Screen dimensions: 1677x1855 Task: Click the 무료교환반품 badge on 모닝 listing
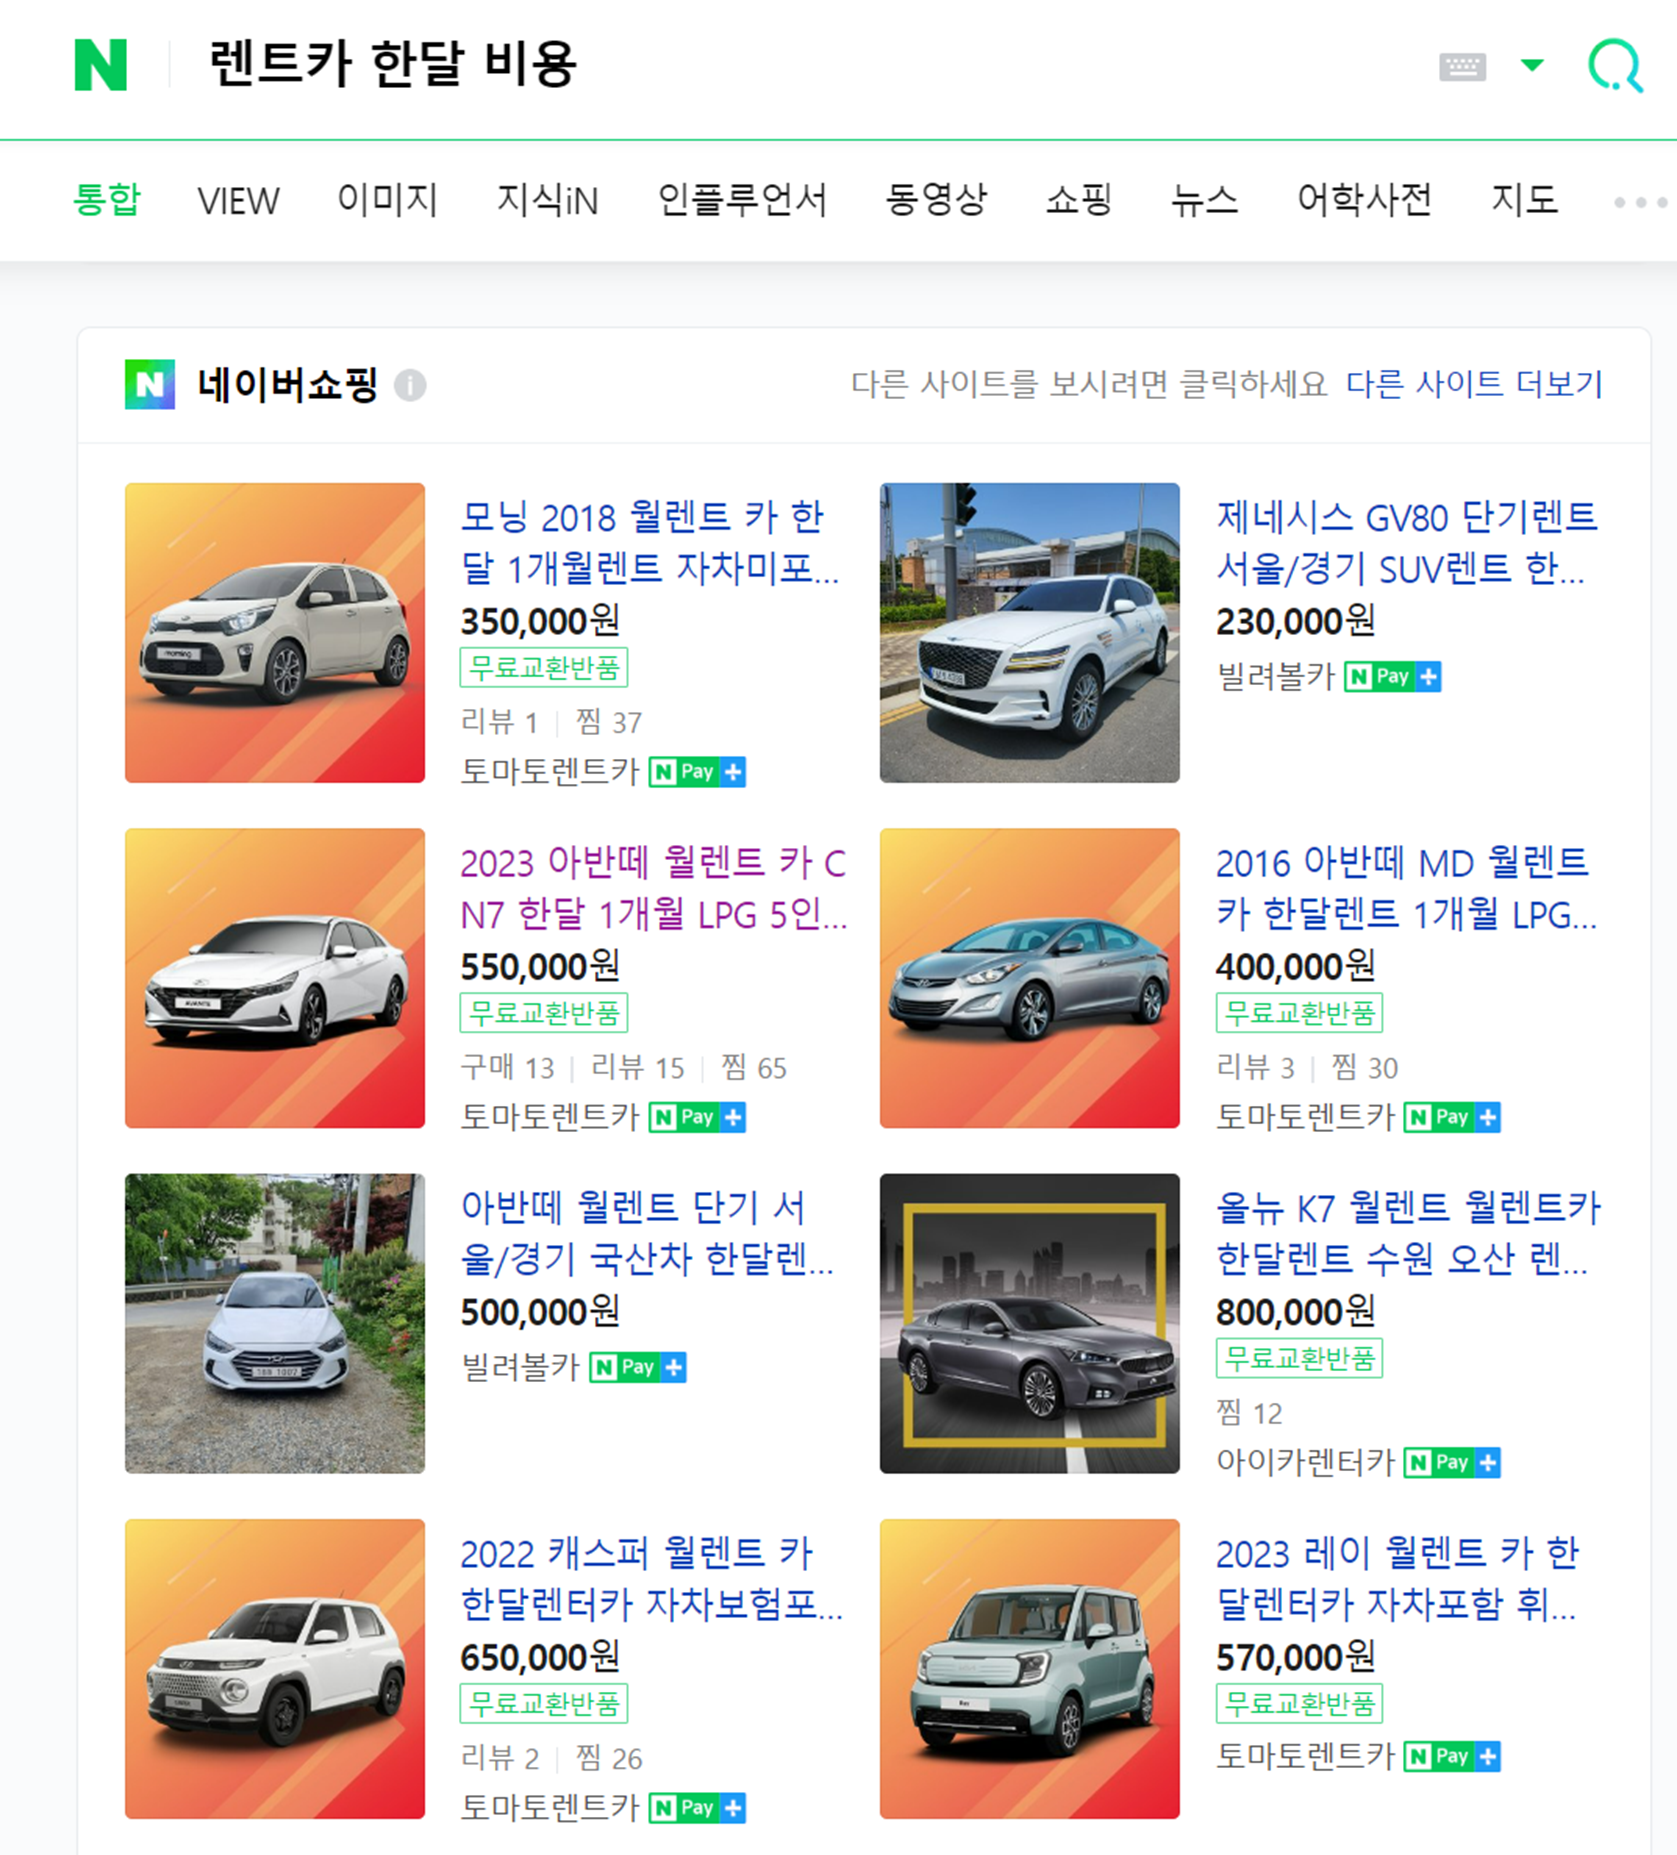point(544,667)
